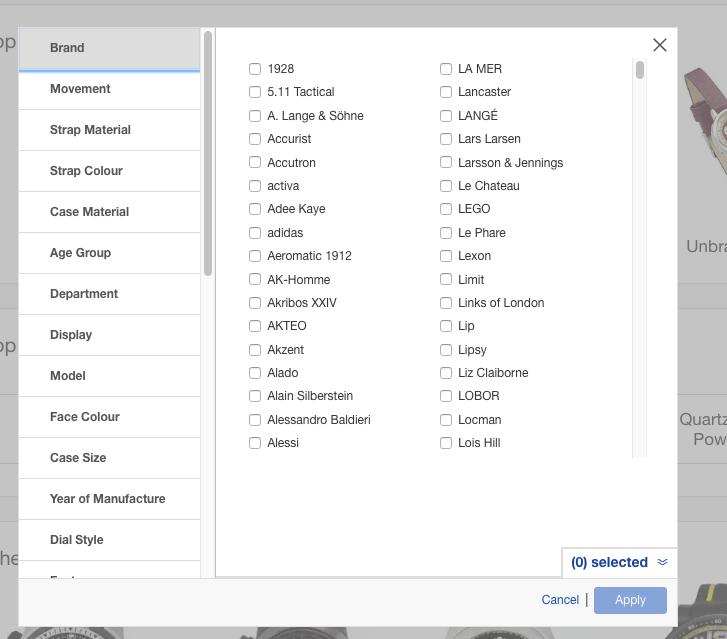Tick the AK-Homme checkbox
The image size is (727, 639).
[255, 279]
